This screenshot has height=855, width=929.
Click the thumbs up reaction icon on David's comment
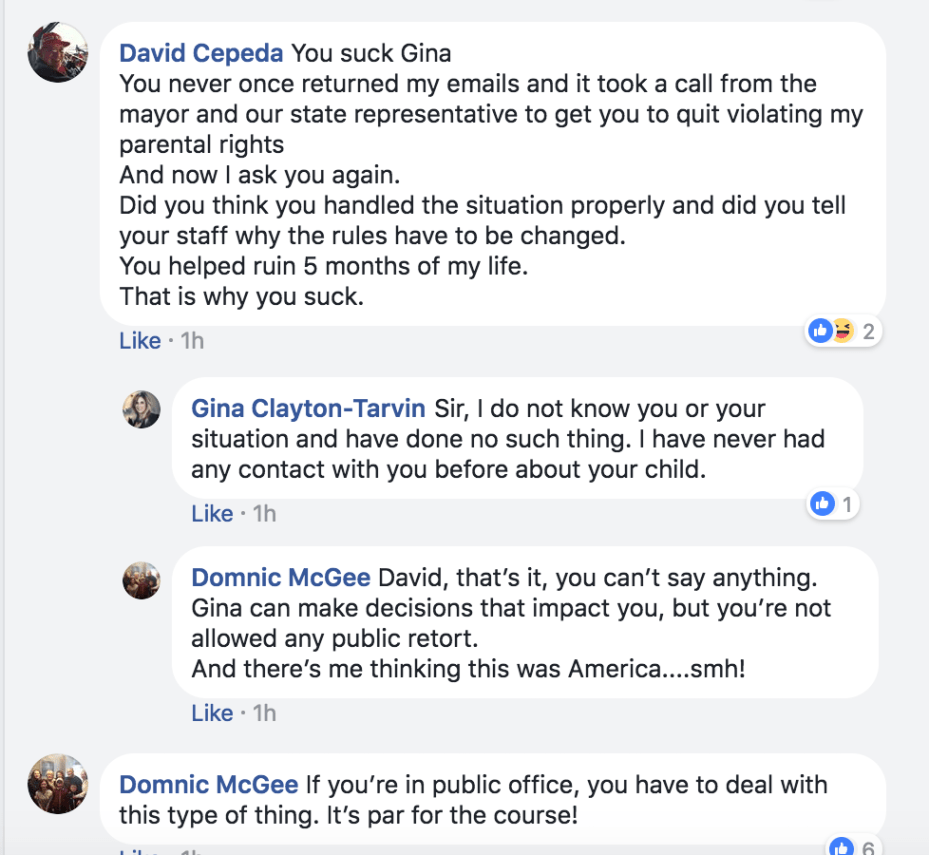click(821, 329)
